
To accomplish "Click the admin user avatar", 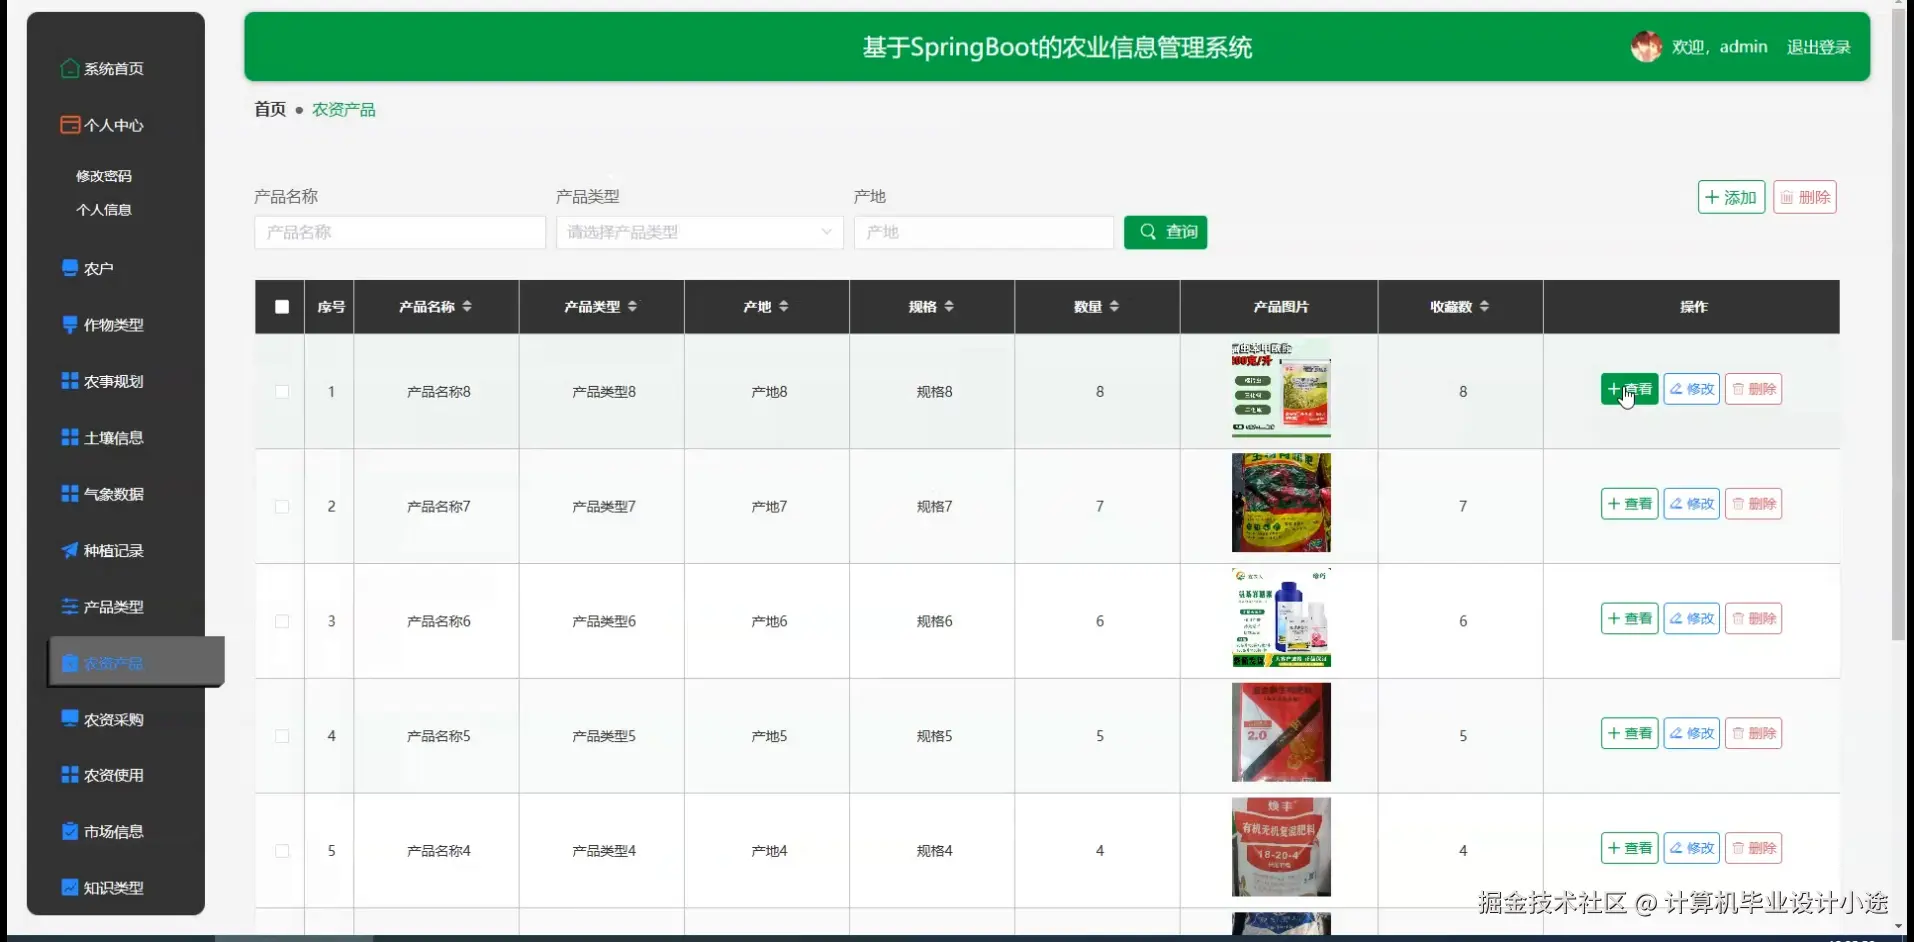I will [x=1646, y=46].
